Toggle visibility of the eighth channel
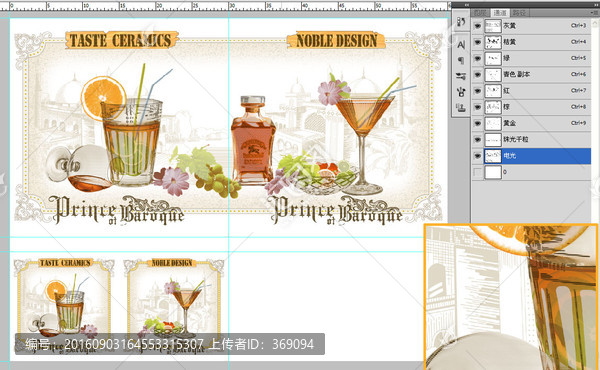Screen dimensions: 600x370 [x=477, y=139]
